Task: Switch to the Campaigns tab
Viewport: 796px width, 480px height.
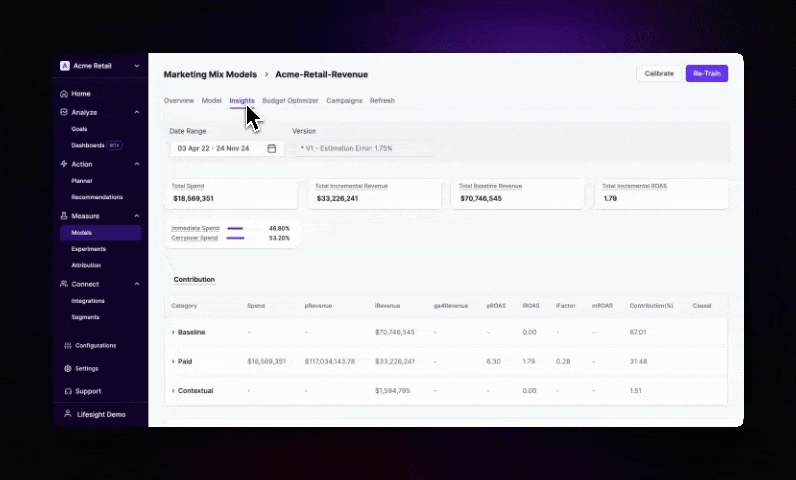Action: tap(344, 100)
